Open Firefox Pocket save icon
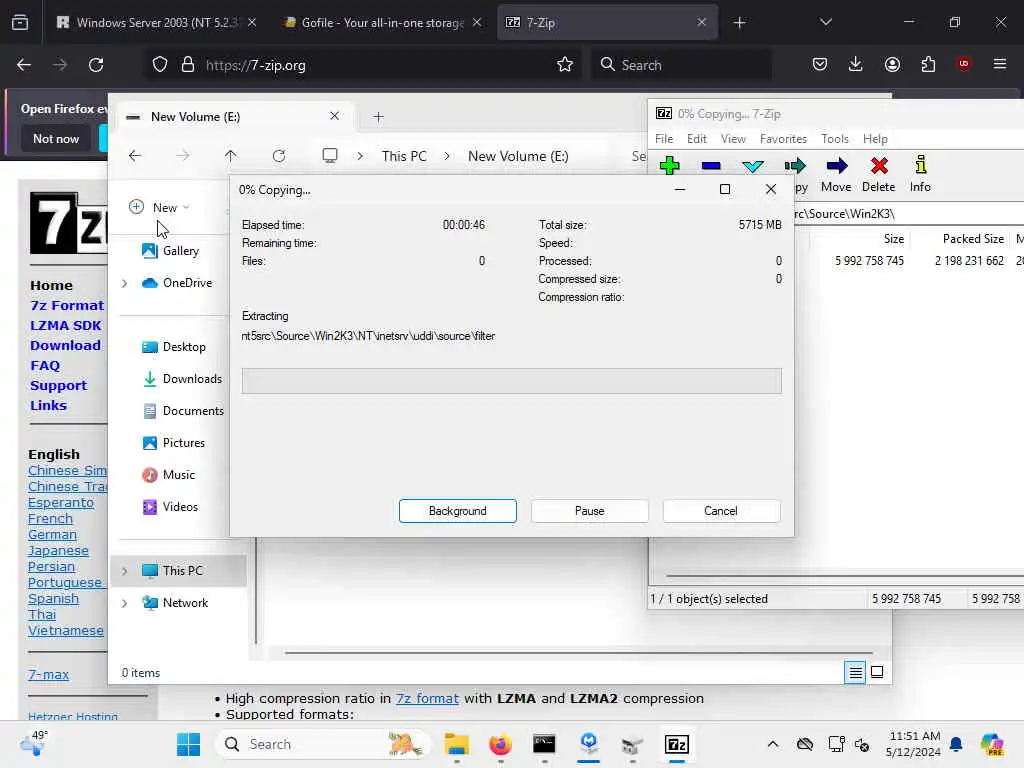The height and width of the screenshot is (768, 1024). 820,64
